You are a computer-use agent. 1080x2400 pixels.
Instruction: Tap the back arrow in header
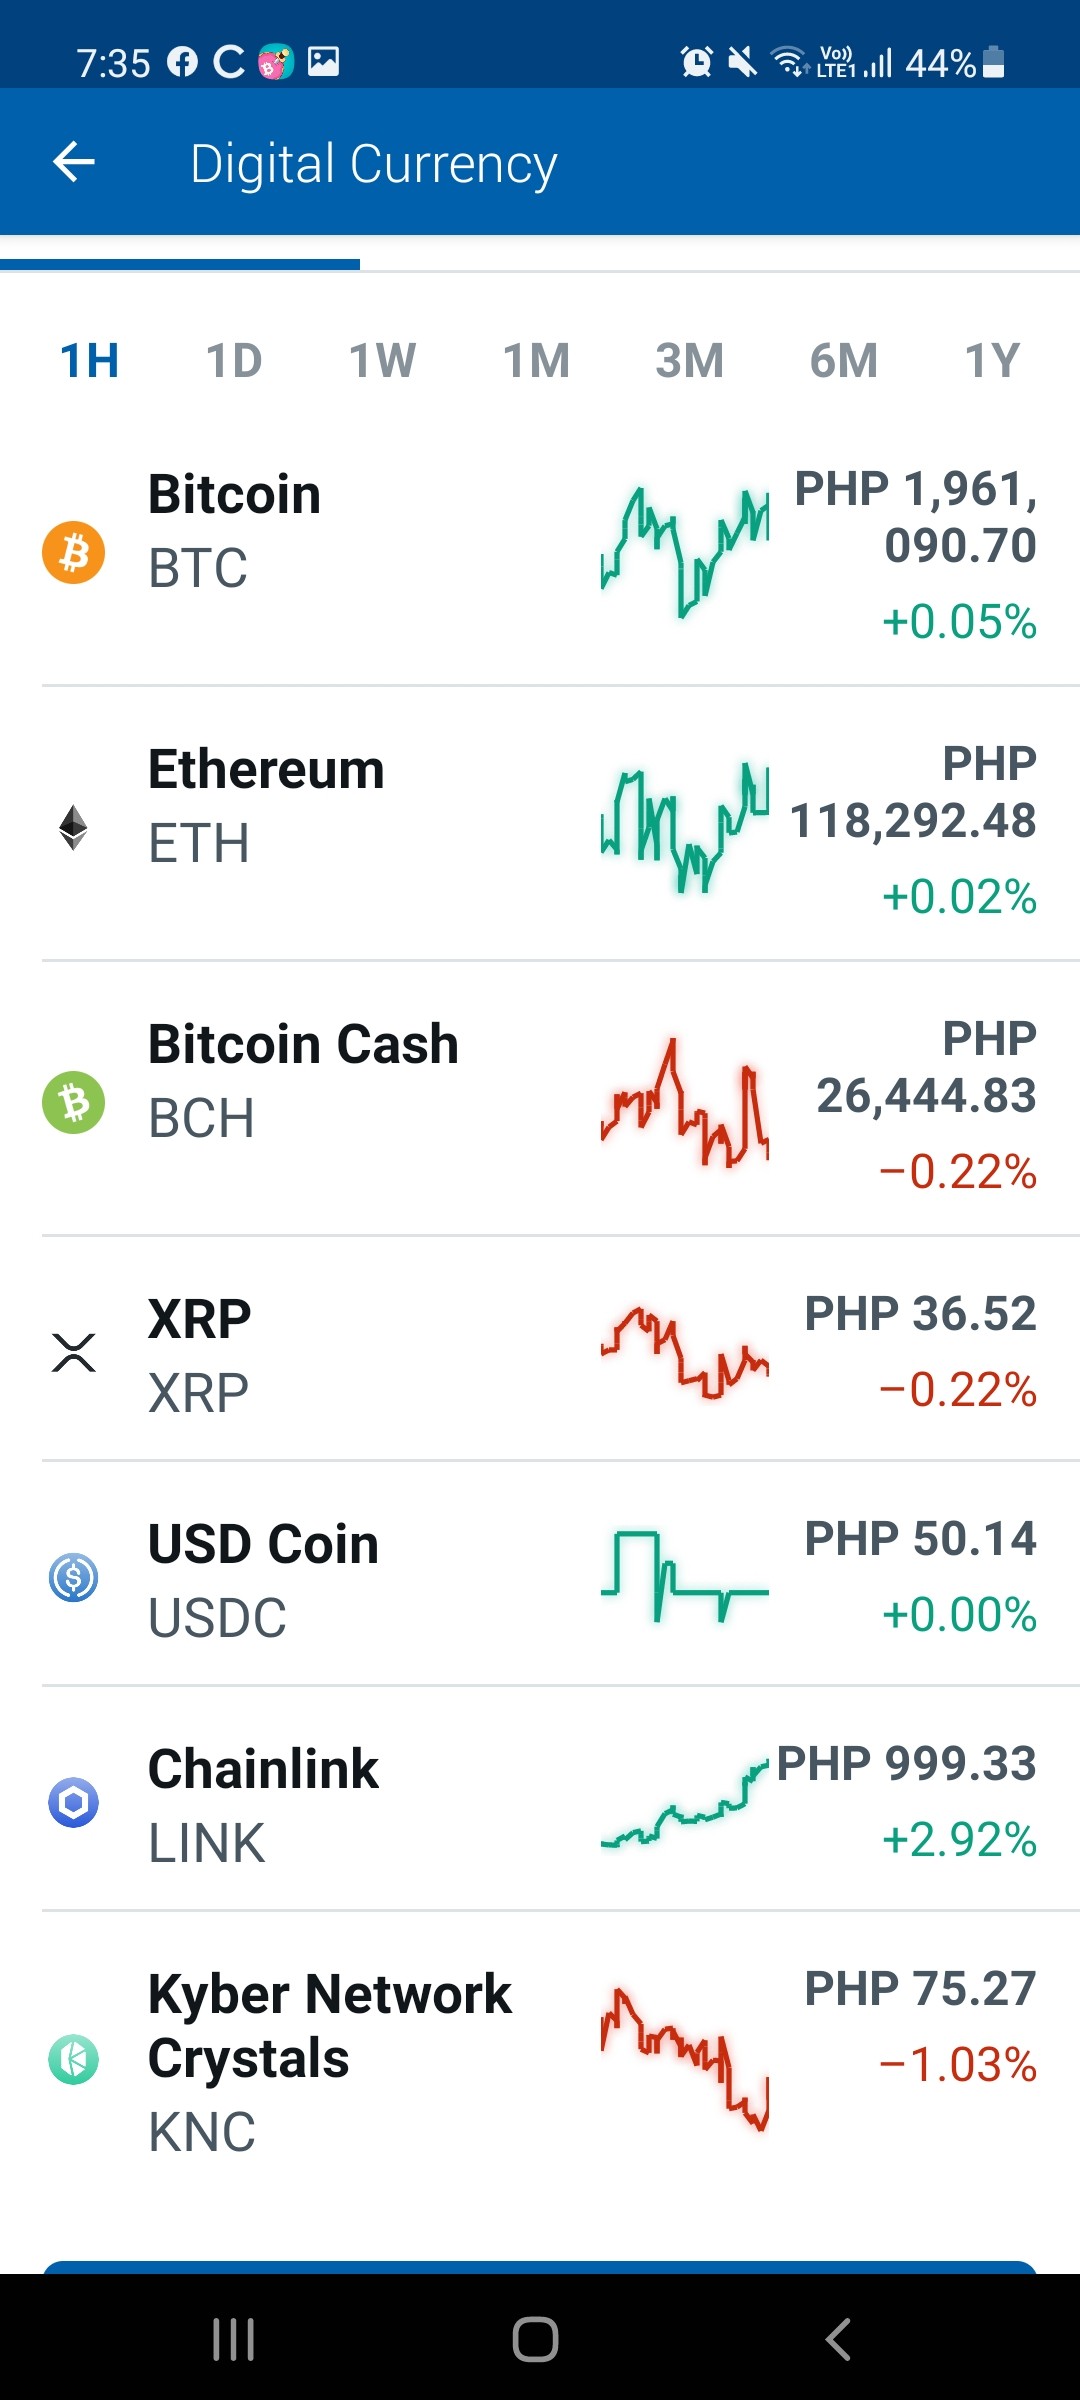74,162
